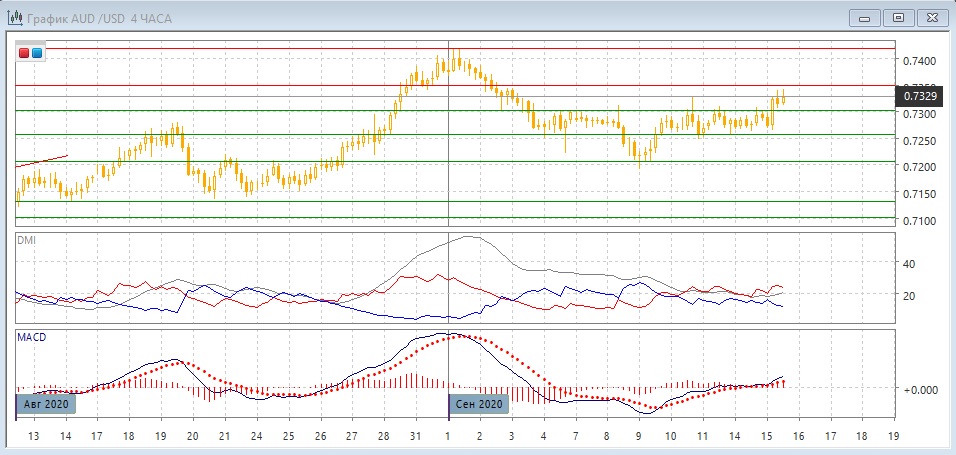
Task: Click the current price label 0.7329
Action: pyautogui.click(x=919, y=96)
